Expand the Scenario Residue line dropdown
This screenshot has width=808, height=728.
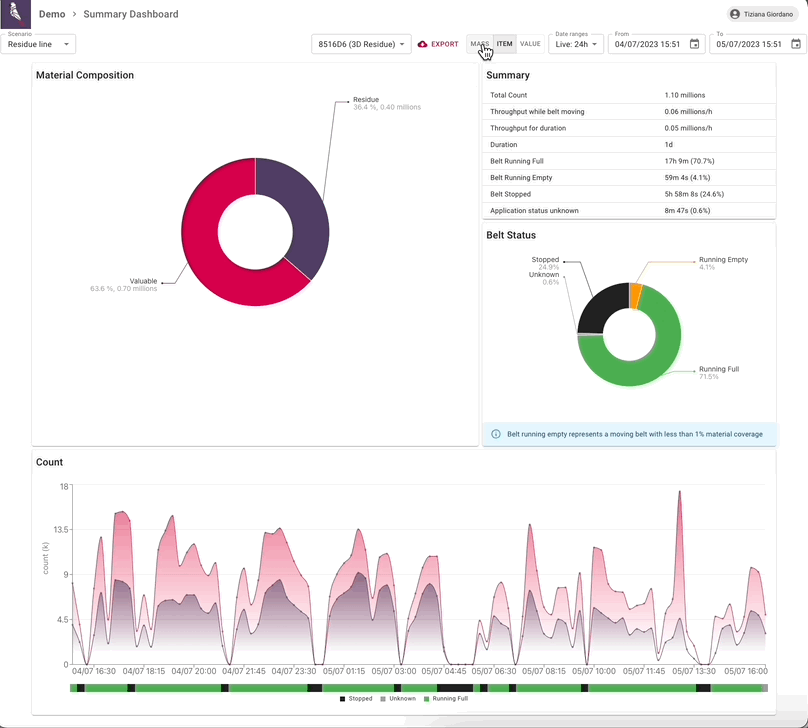38,44
